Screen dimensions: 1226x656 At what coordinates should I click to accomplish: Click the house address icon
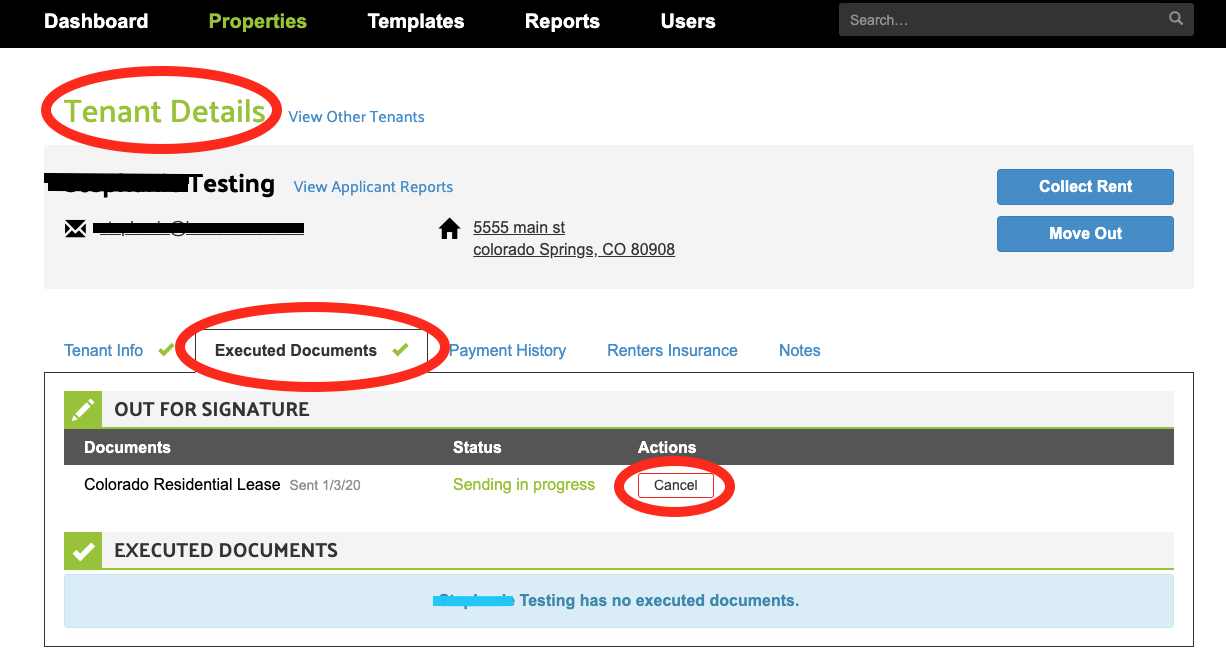click(450, 229)
